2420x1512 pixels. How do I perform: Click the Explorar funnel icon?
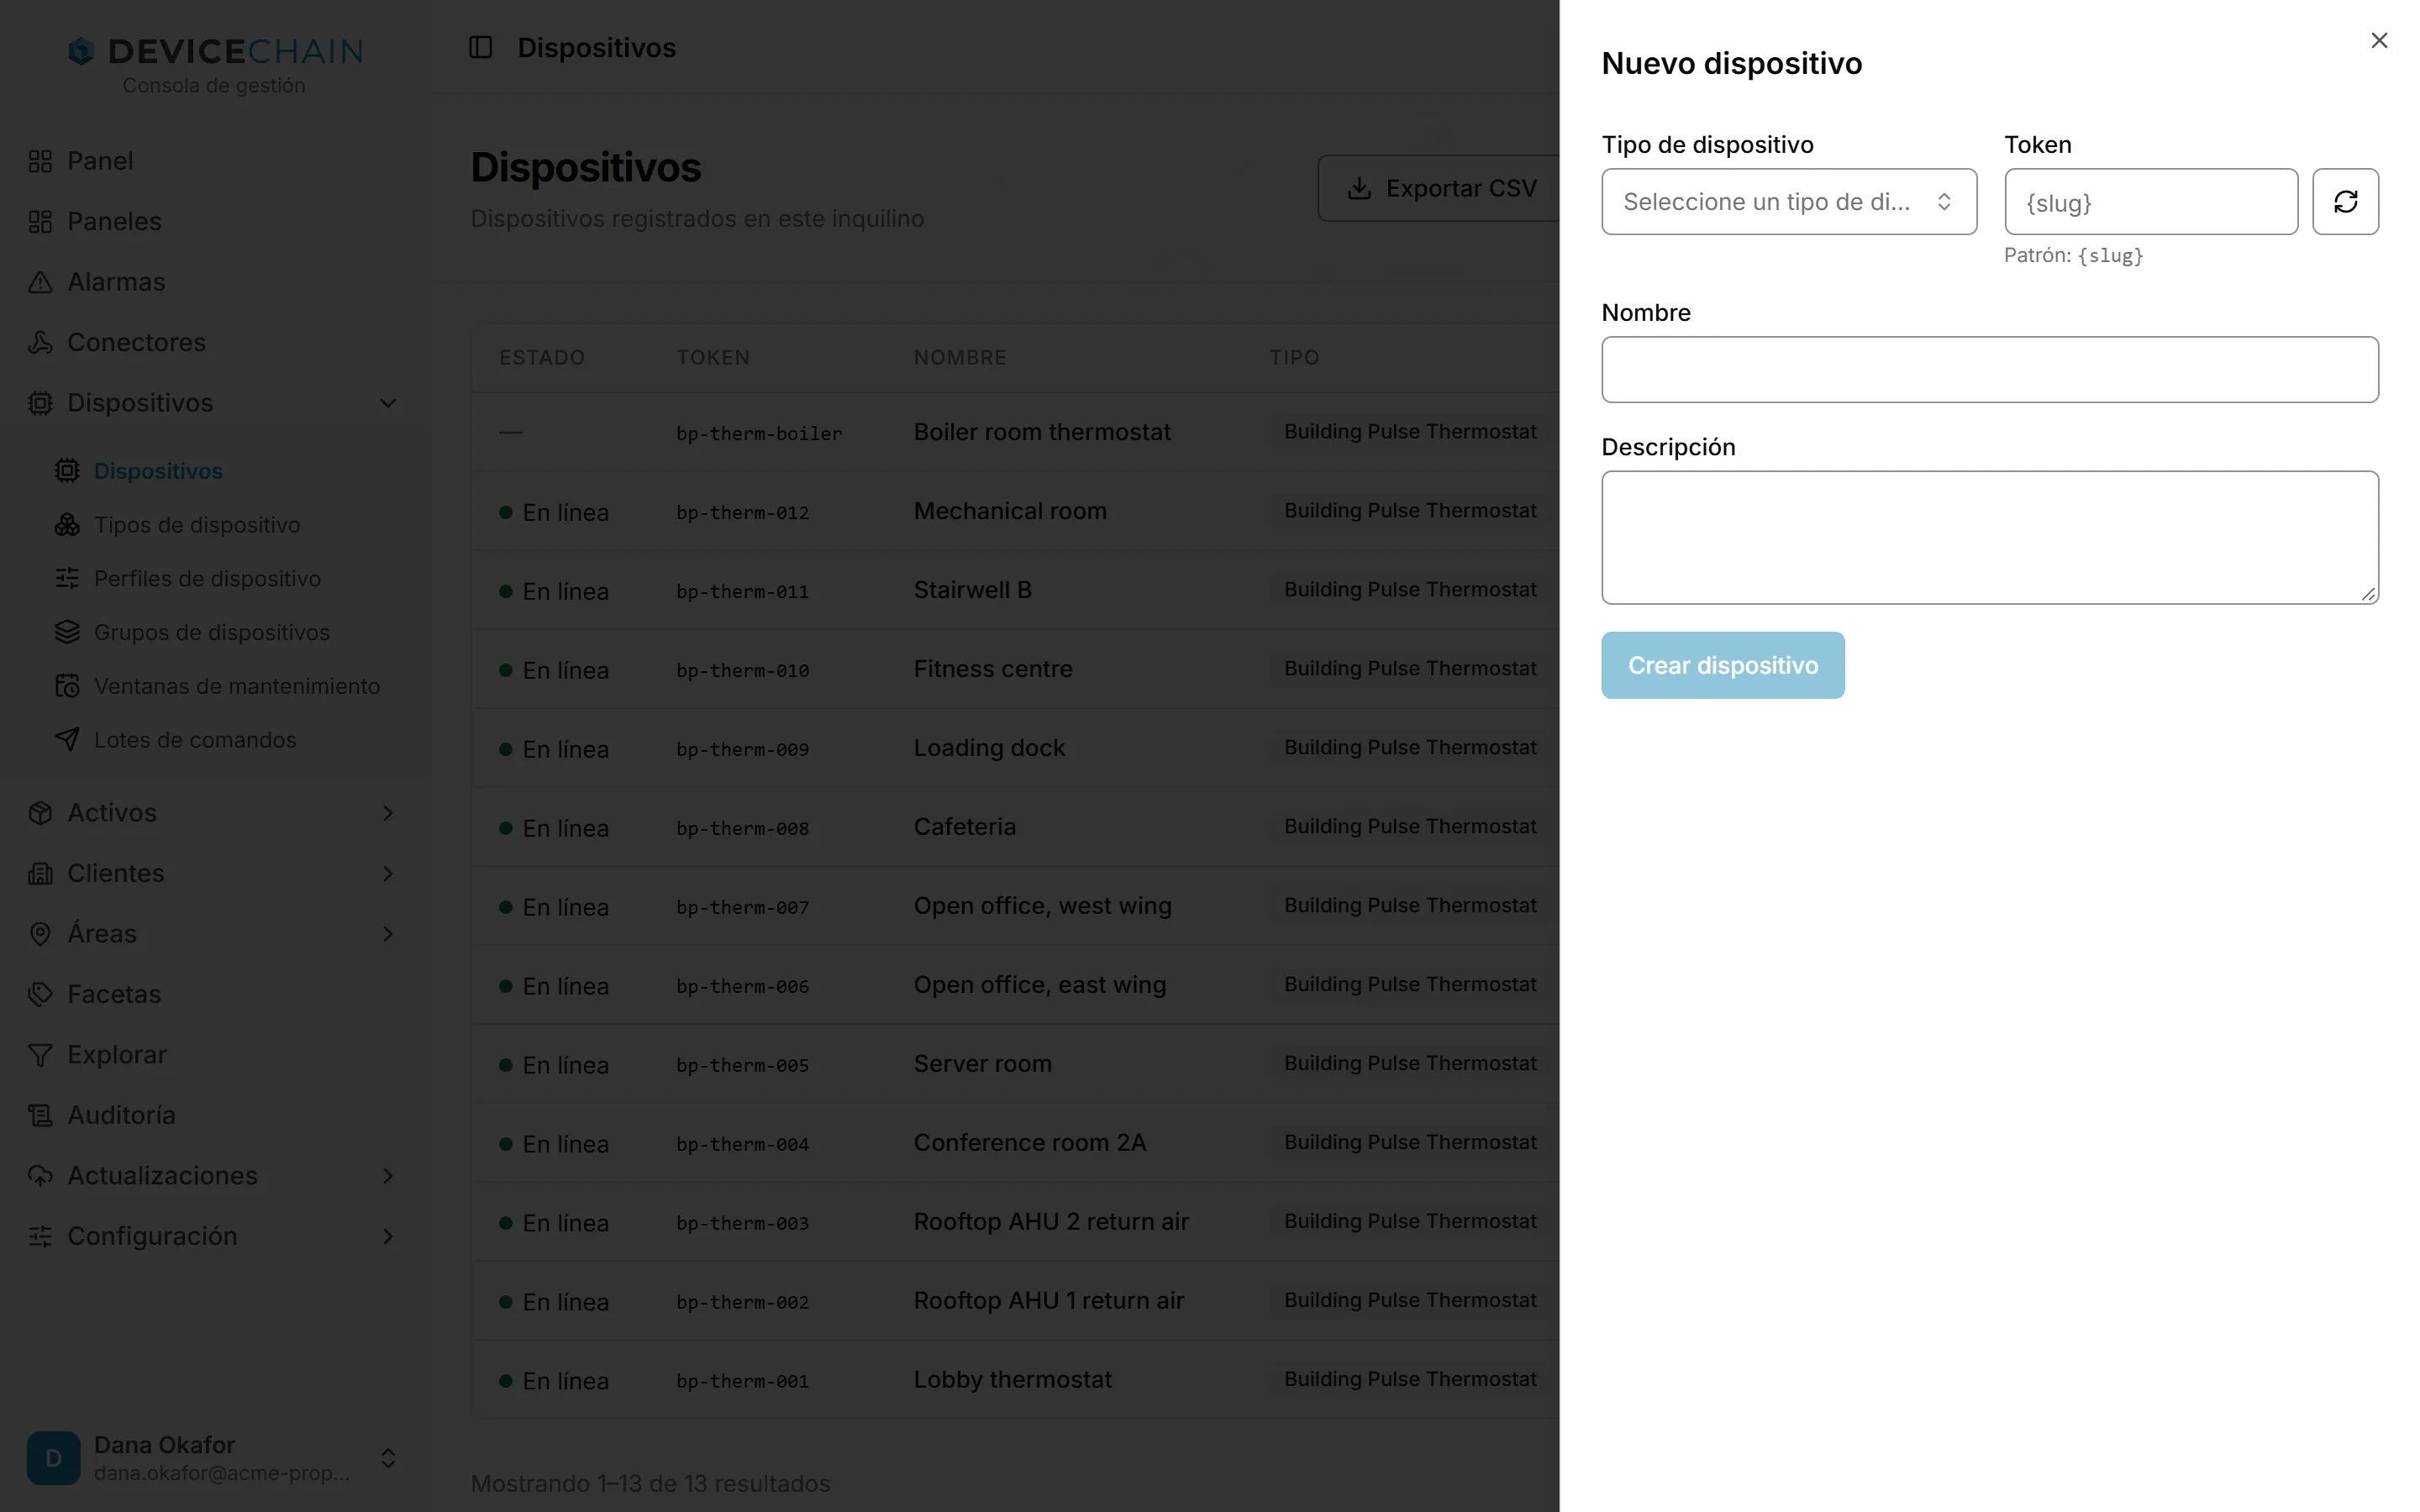pos(40,1055)
